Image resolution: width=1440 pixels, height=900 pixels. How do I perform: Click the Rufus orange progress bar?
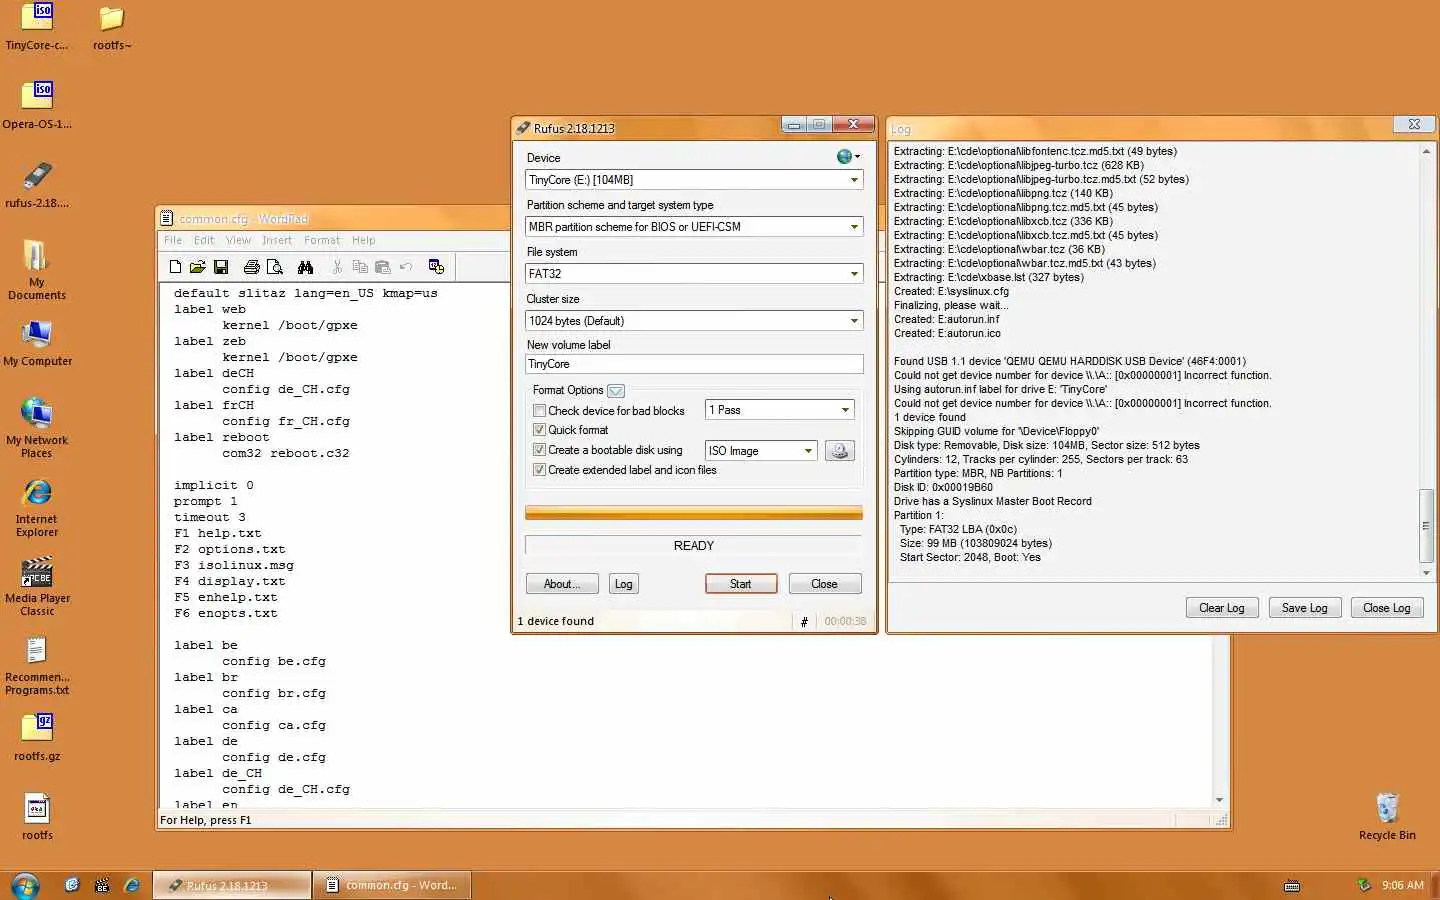tap(694, 513)
